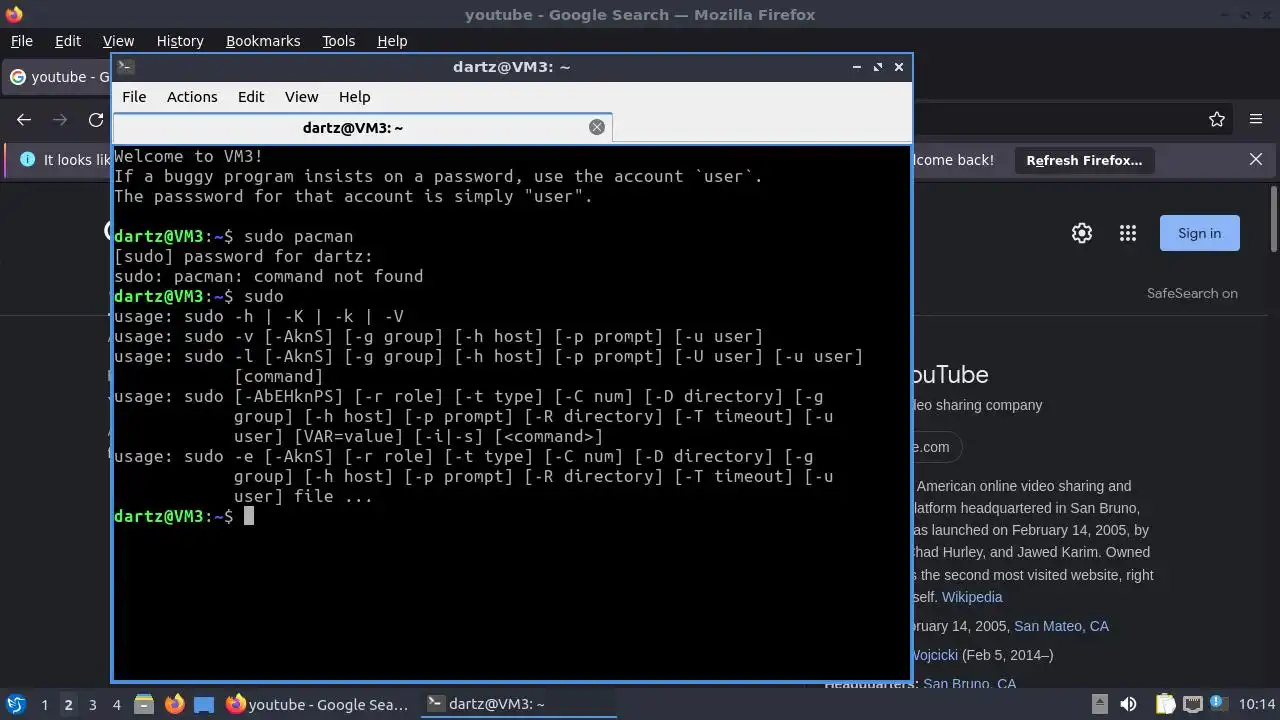The image size is (1280, 720).
Task: Launch the file manager from the panel
Action: coord(143,704)
